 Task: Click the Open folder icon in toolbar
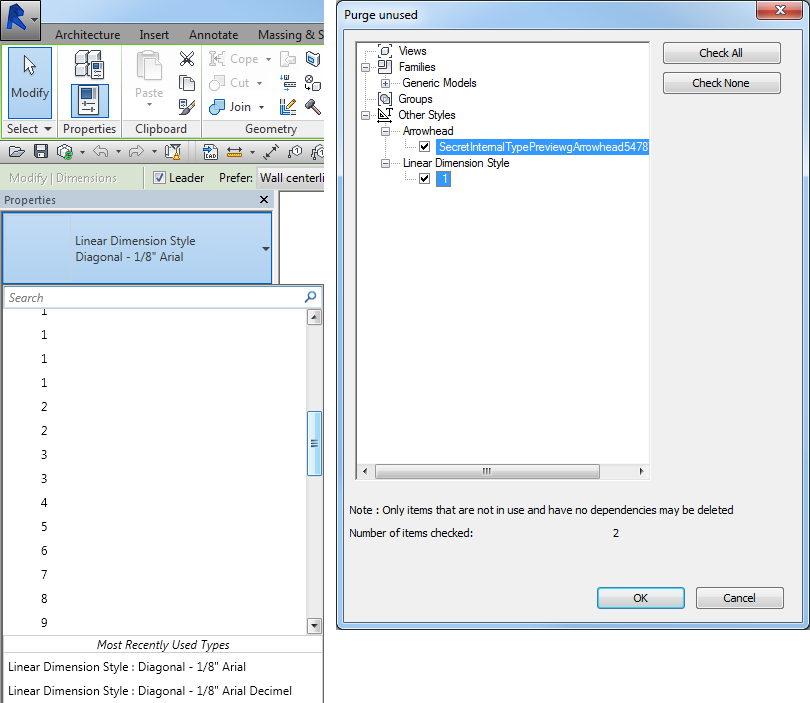(17, 151)
